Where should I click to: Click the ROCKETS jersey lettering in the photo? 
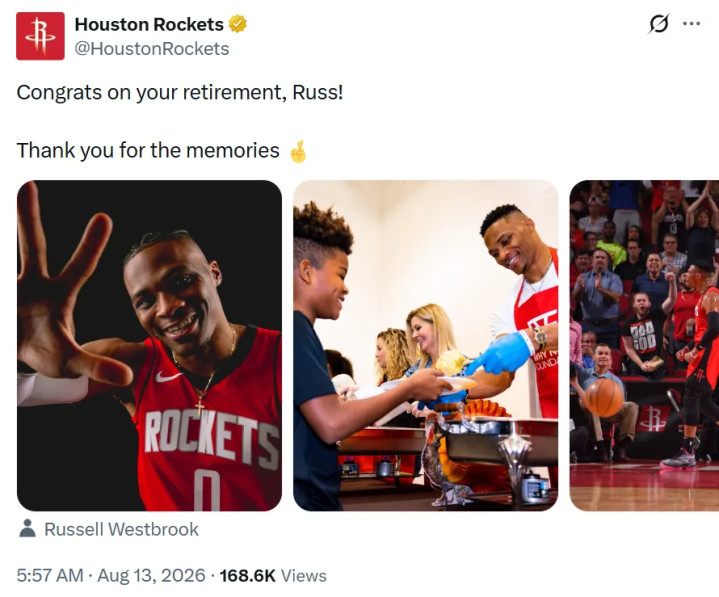tap(212, 436)
